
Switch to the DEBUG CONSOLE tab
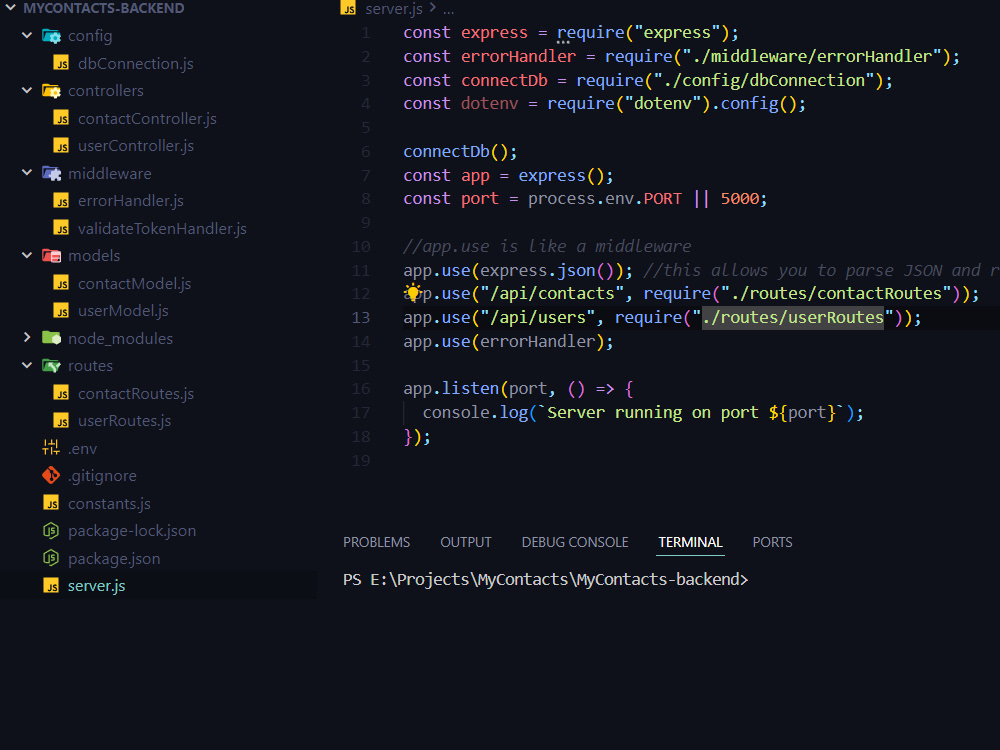click(x=575, y=542)
